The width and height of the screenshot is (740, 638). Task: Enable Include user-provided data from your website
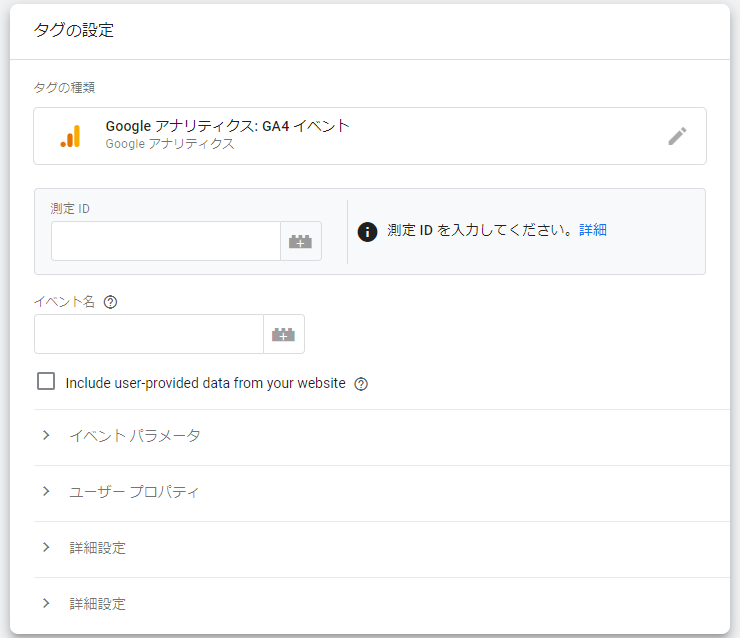(46, 381)
